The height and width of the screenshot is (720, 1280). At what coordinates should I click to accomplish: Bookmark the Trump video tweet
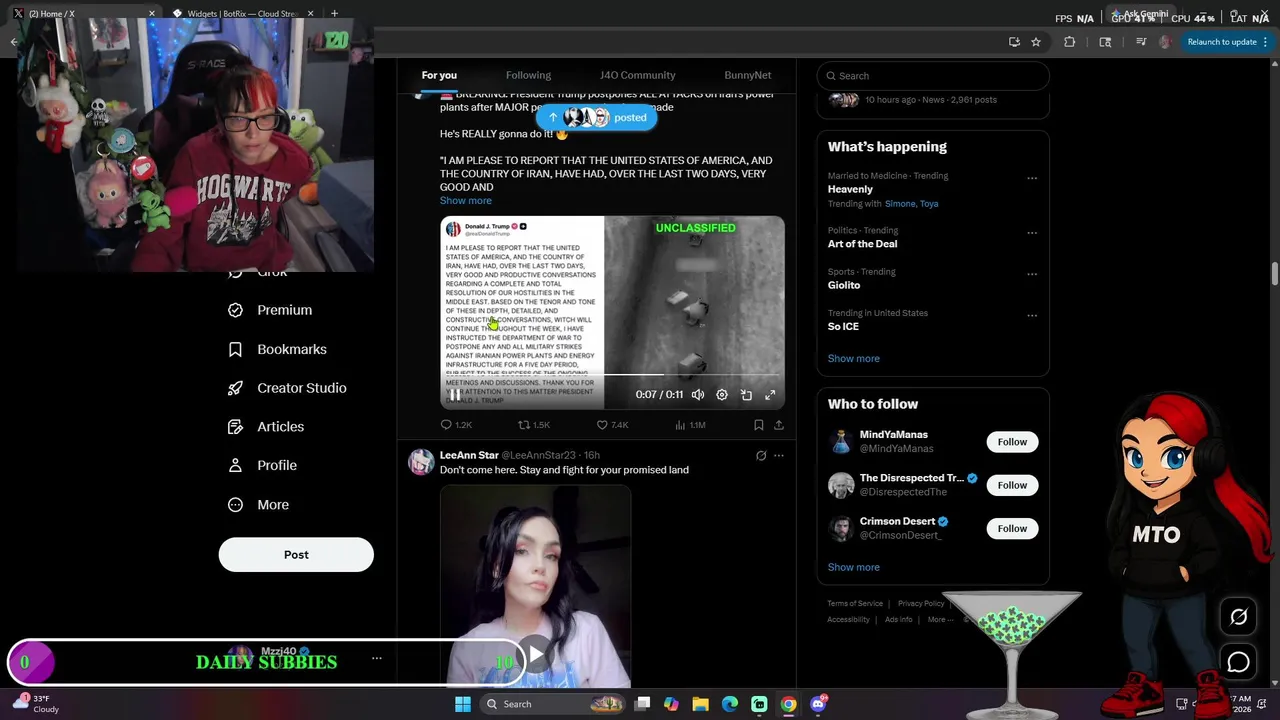759,425
